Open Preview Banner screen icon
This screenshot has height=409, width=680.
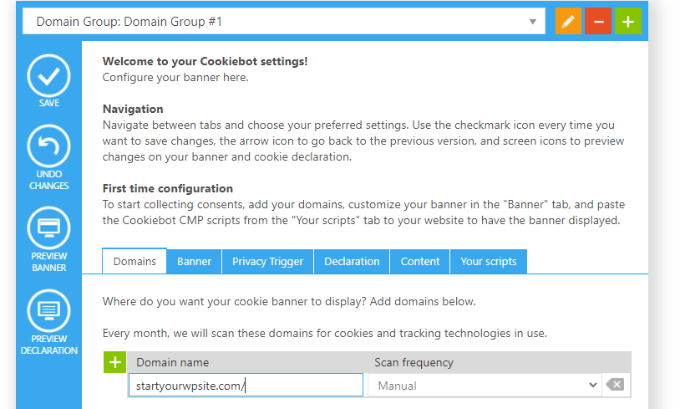(49, 228)
